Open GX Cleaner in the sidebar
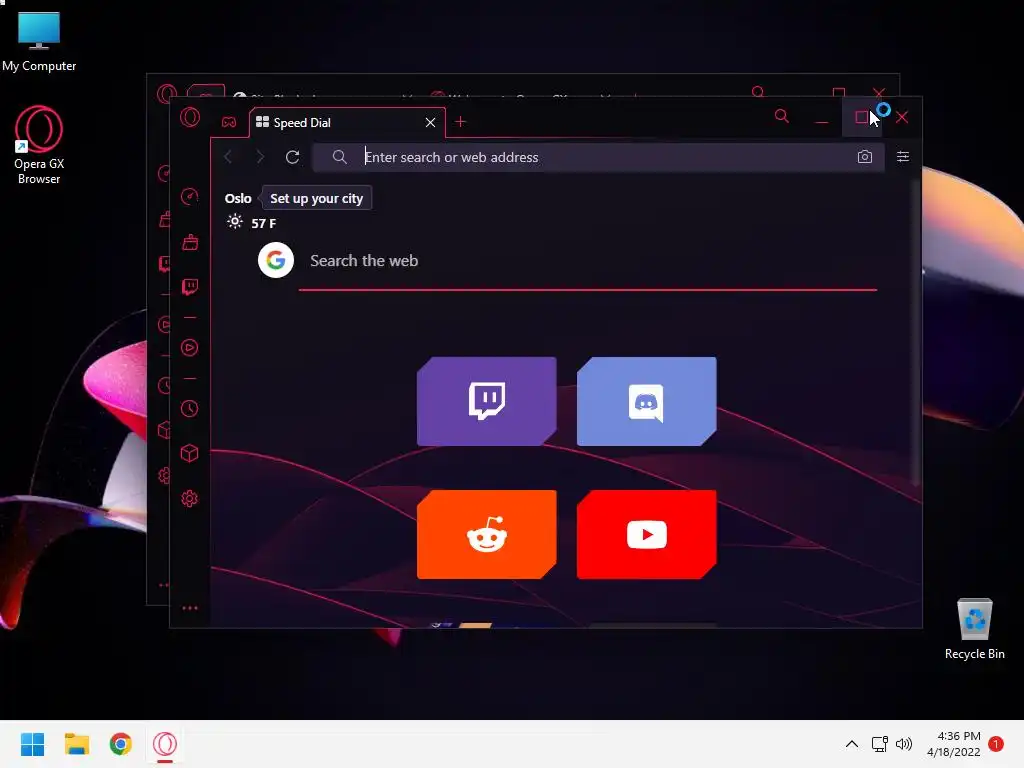 coord(190,242)
